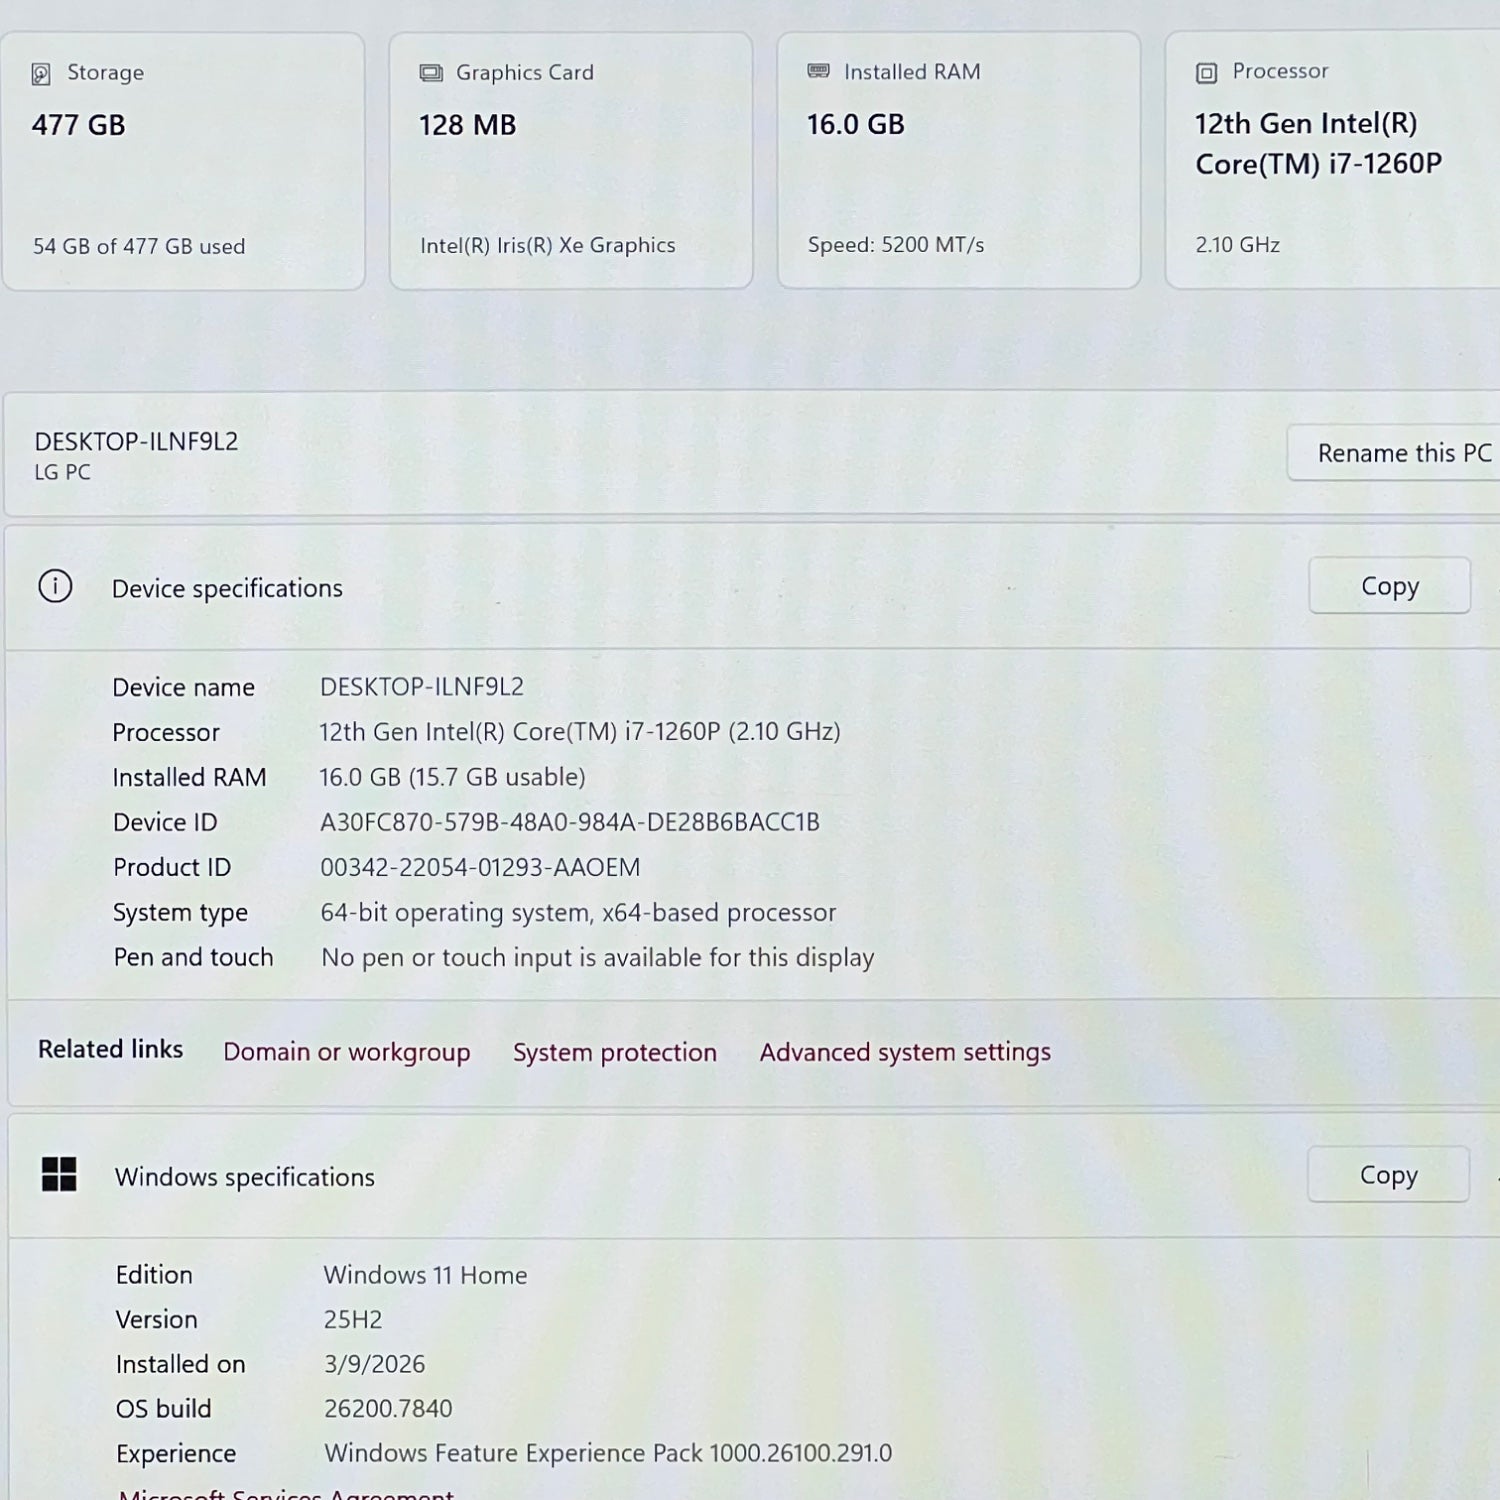Click the device name DESKTOP-ILNF9L2
This screenshot has width=1500, height=1500.
pyautogui.click(x=136, y=441)
